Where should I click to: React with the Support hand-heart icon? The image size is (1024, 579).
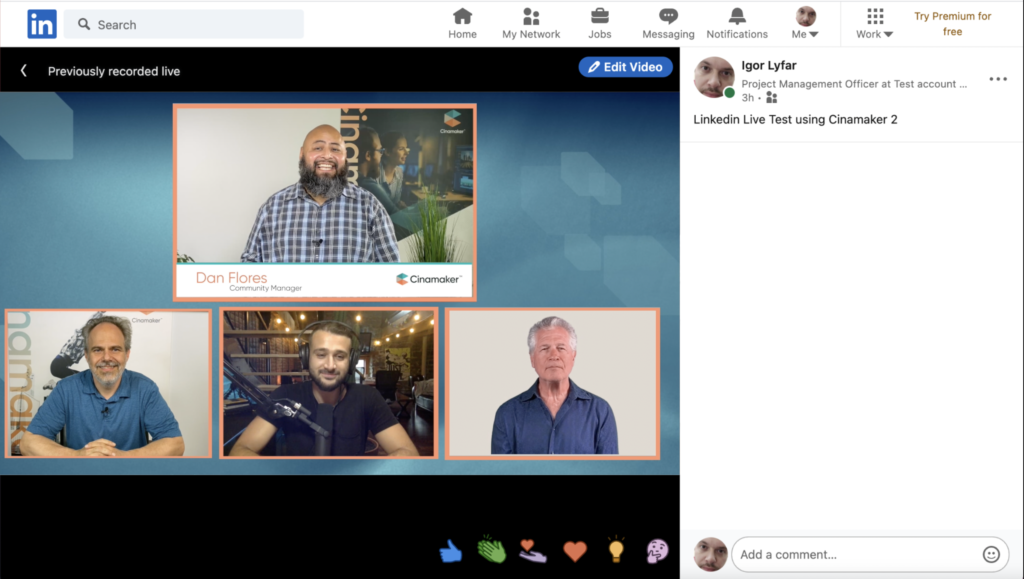[533, 551]
